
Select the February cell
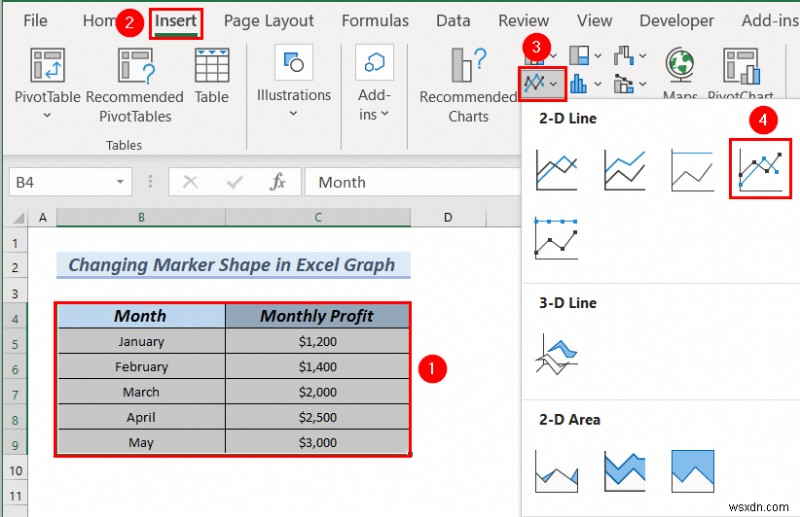(x=141, y=366)
